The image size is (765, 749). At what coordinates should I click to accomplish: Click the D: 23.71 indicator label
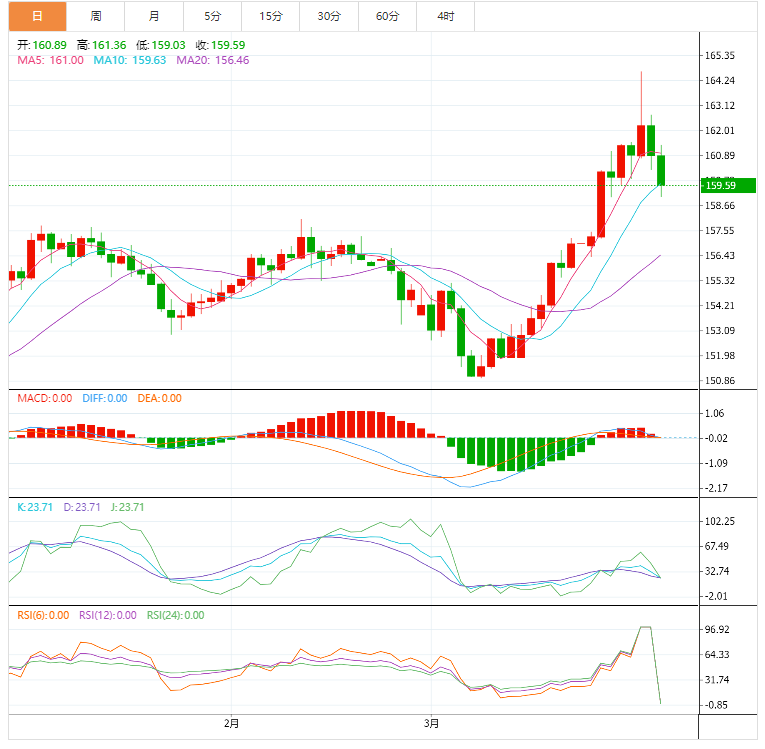point(82,507)
